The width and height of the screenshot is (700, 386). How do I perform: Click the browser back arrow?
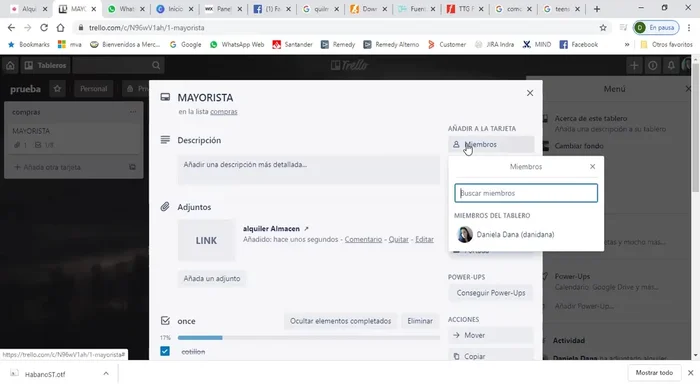click(x=11, y=28)
